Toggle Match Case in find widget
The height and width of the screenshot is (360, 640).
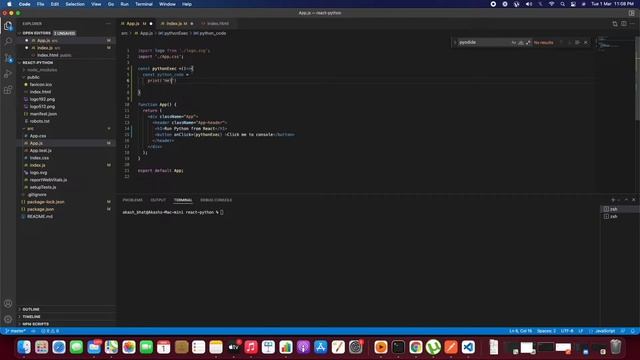coord(513,42)
